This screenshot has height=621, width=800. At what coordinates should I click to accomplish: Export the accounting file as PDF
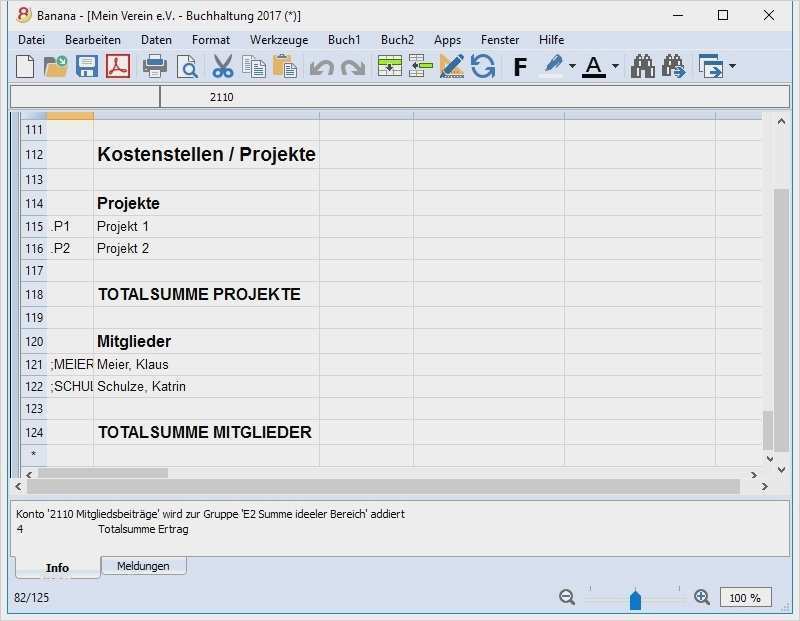pos(118,66)
